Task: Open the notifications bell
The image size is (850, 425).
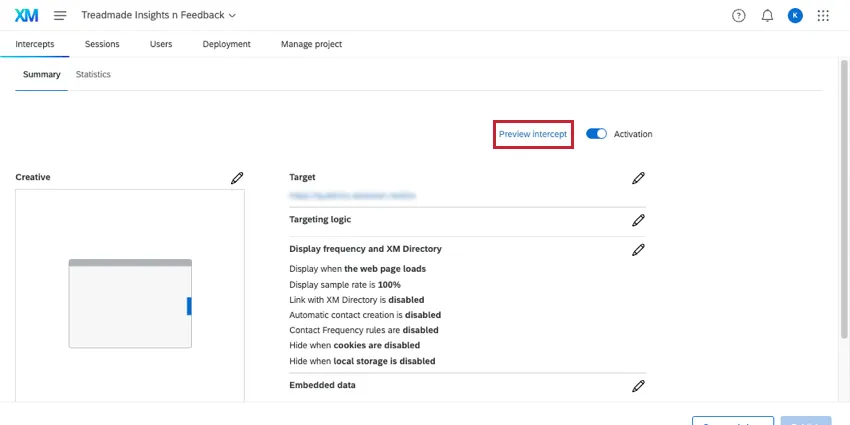Action: 767,15
